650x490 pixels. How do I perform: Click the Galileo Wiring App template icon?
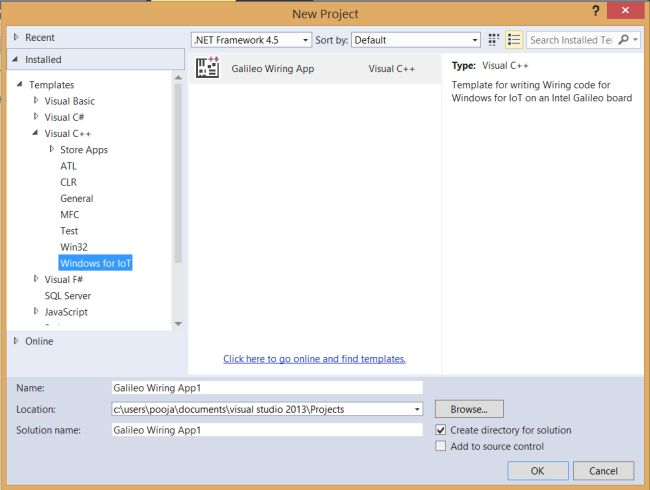tap(208, 68)
